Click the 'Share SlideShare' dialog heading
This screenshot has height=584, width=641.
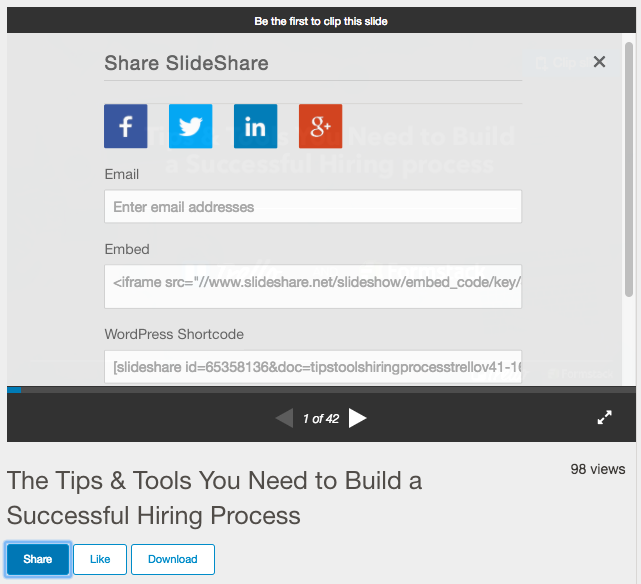point(186,63)
